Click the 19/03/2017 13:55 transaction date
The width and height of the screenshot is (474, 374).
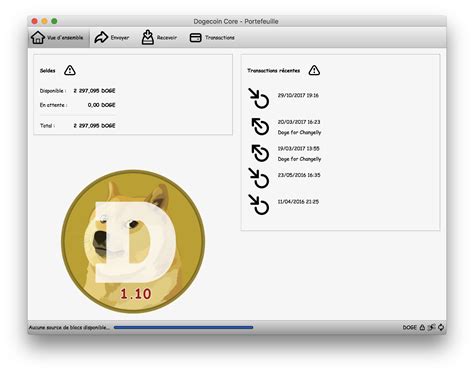coord(299,148)
